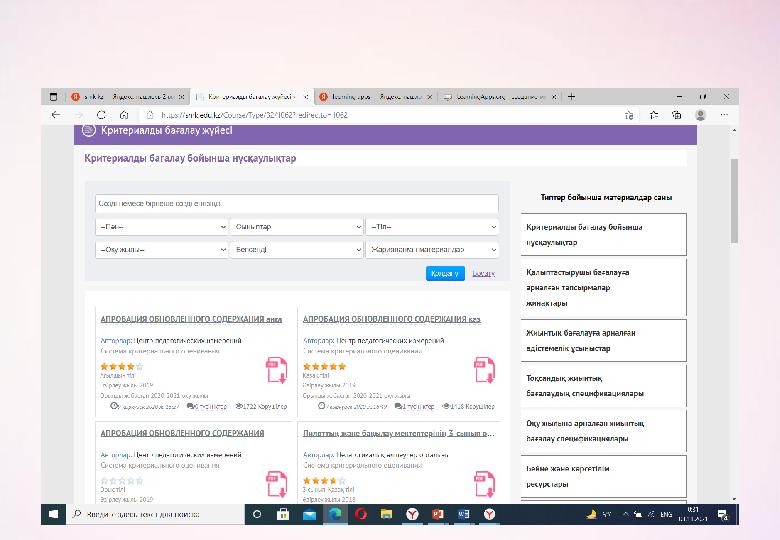Open Тоқсандық жиынтық бағалаудың спецификациялары item
The width and height of the screenshot is (780, 540).
click(603, 385)
